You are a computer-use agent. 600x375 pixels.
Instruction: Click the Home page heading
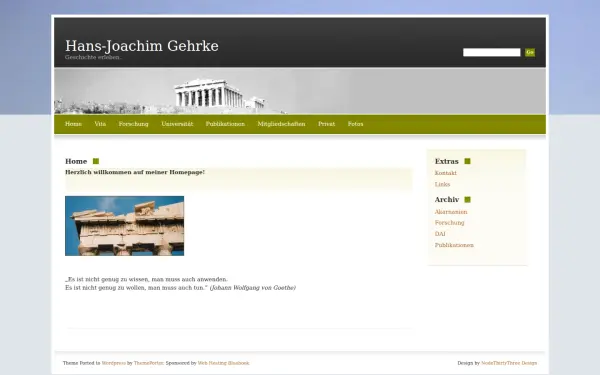(x=76, y=161)
